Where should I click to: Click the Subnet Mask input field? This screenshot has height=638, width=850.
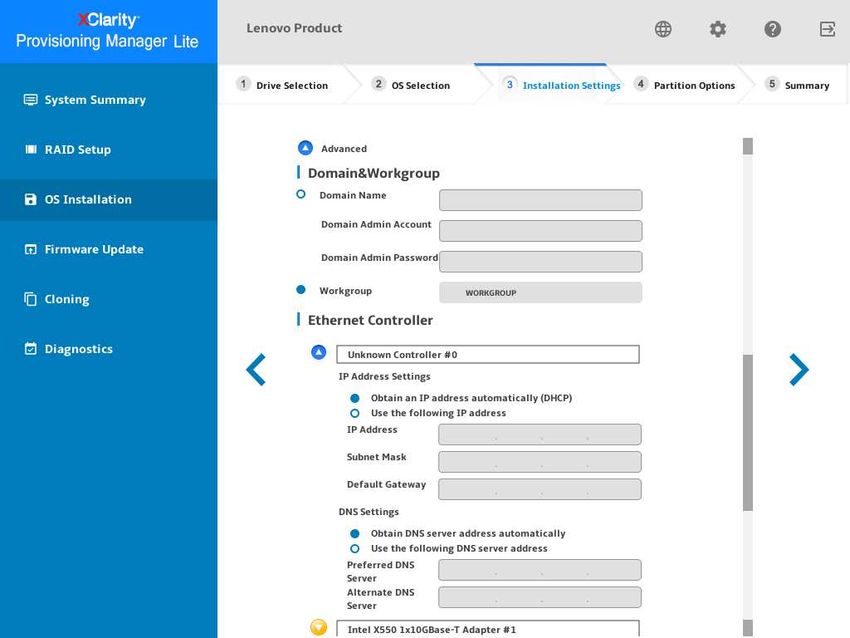540,462
